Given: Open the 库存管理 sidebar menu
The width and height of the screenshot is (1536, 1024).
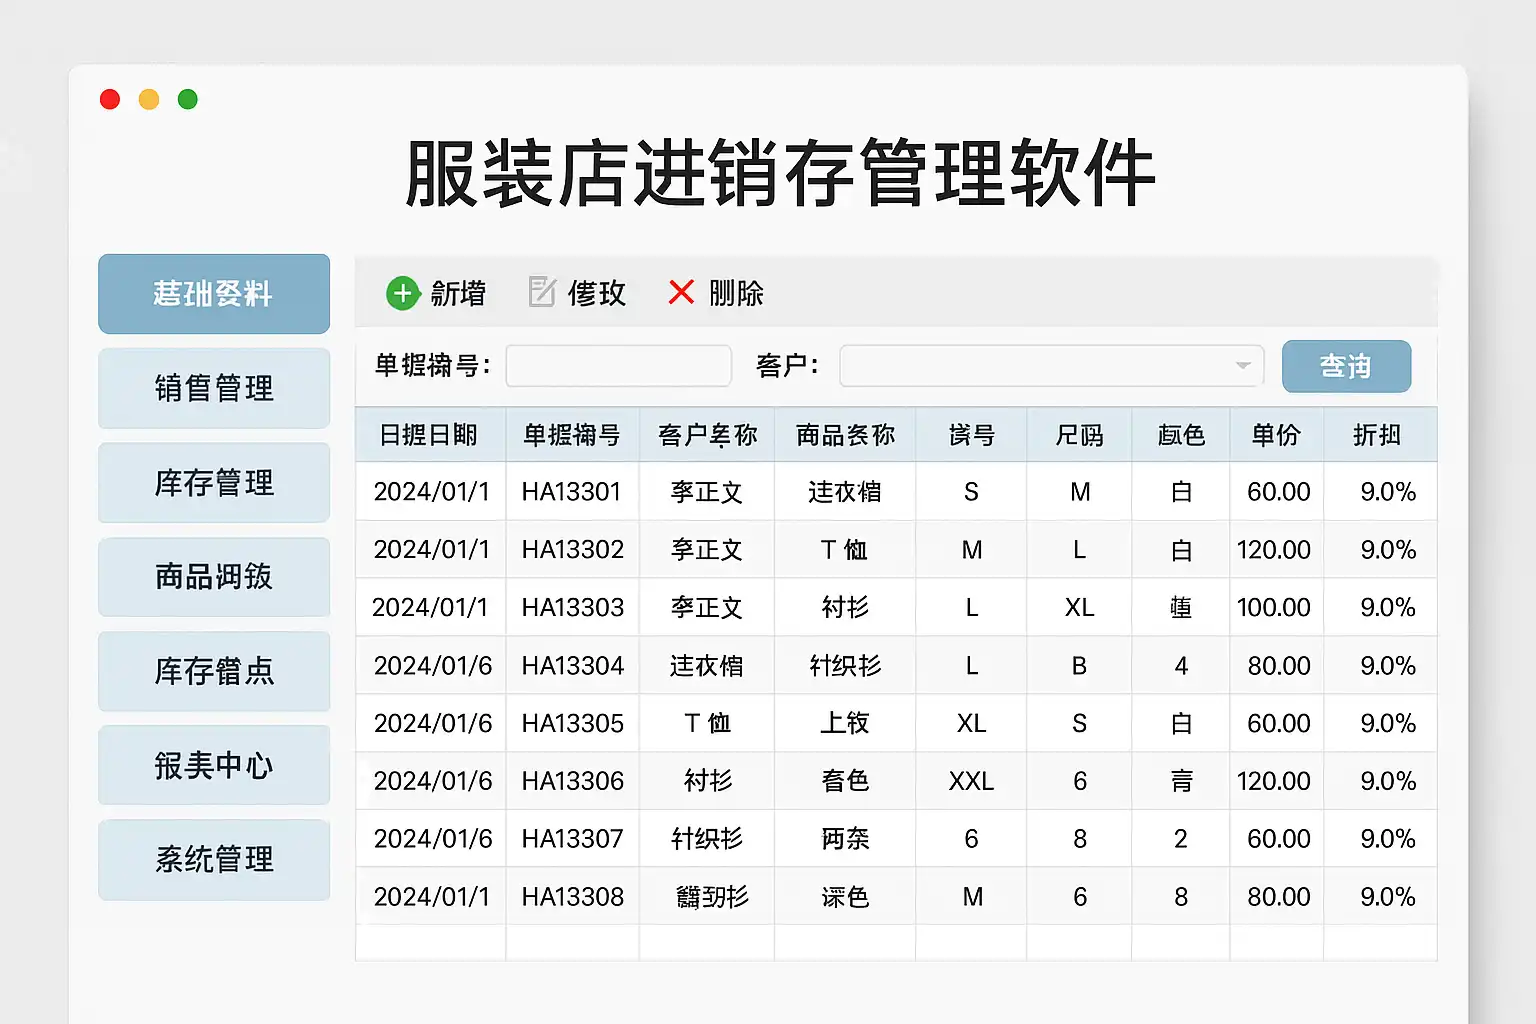Looking at the screenshot, I should pyautogui.click(x=214, y=483).
